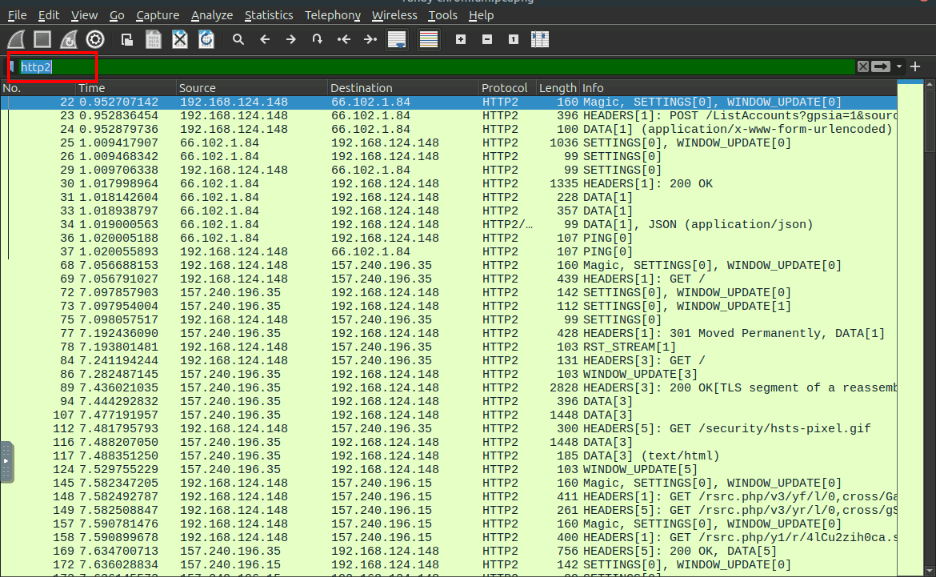The width and height of the screenshot is (936, 577).
Task: Add a new filter button with plus
Action: (x=915, y=66)
